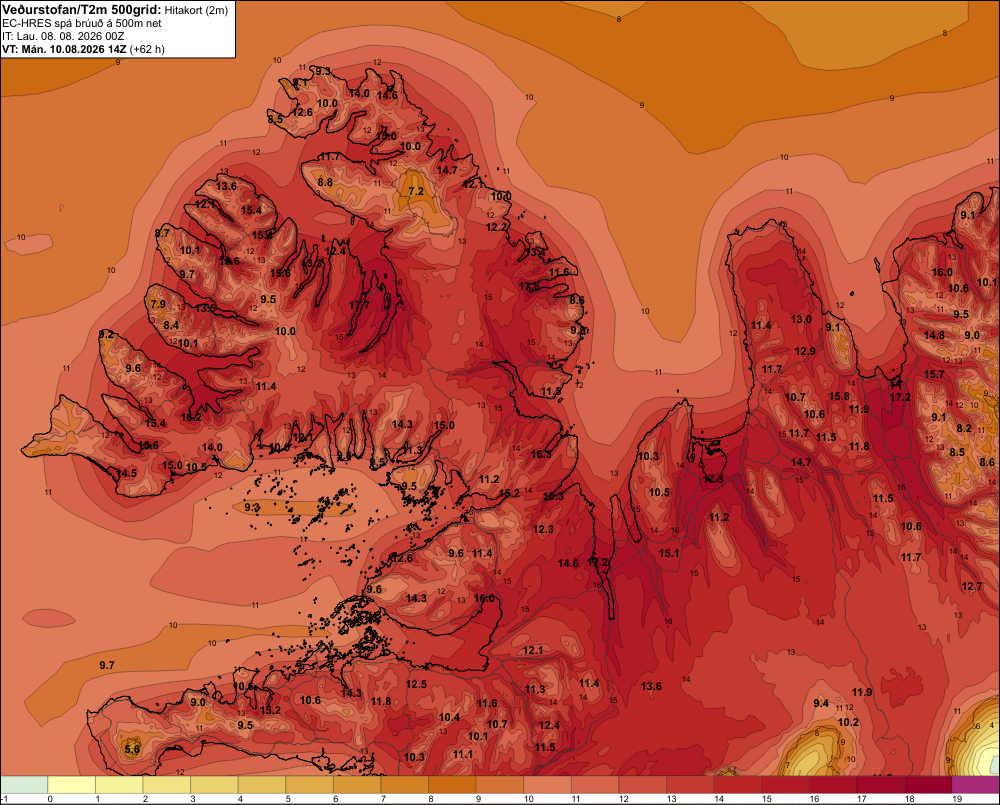The height and width of the screenshot is (805, 1000).
Task: Click the -1 degree pale green legend swatch
Action: (25, 784)
